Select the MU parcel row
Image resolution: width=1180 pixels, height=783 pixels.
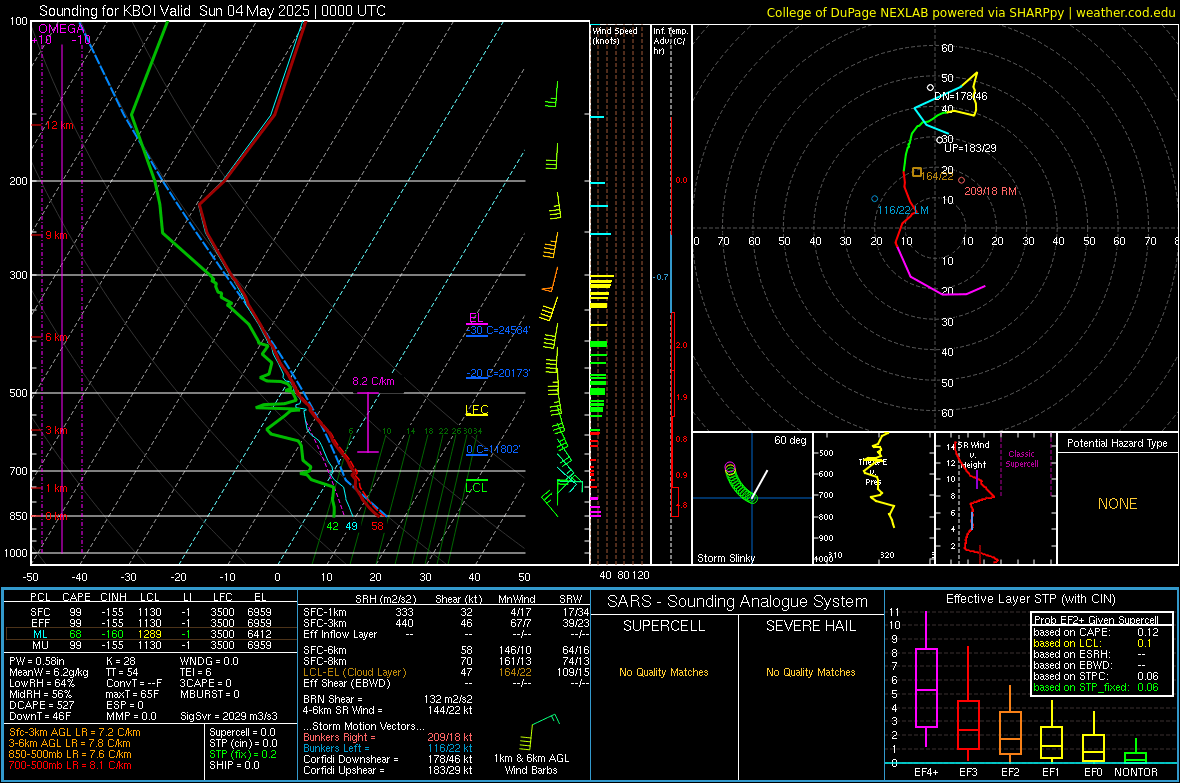click(x=151, y=645)
